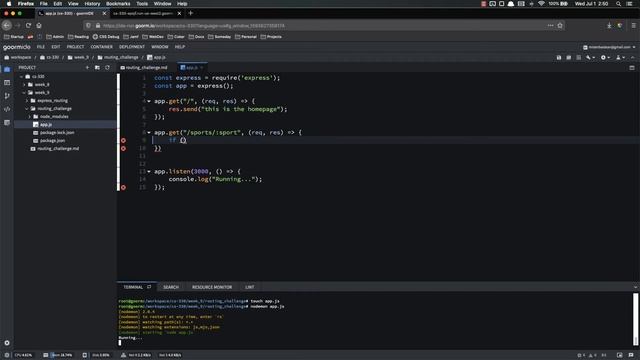
Task: Open the DEPLOYMENT menu
Action: pyautogui.click(x=132, y=47)
